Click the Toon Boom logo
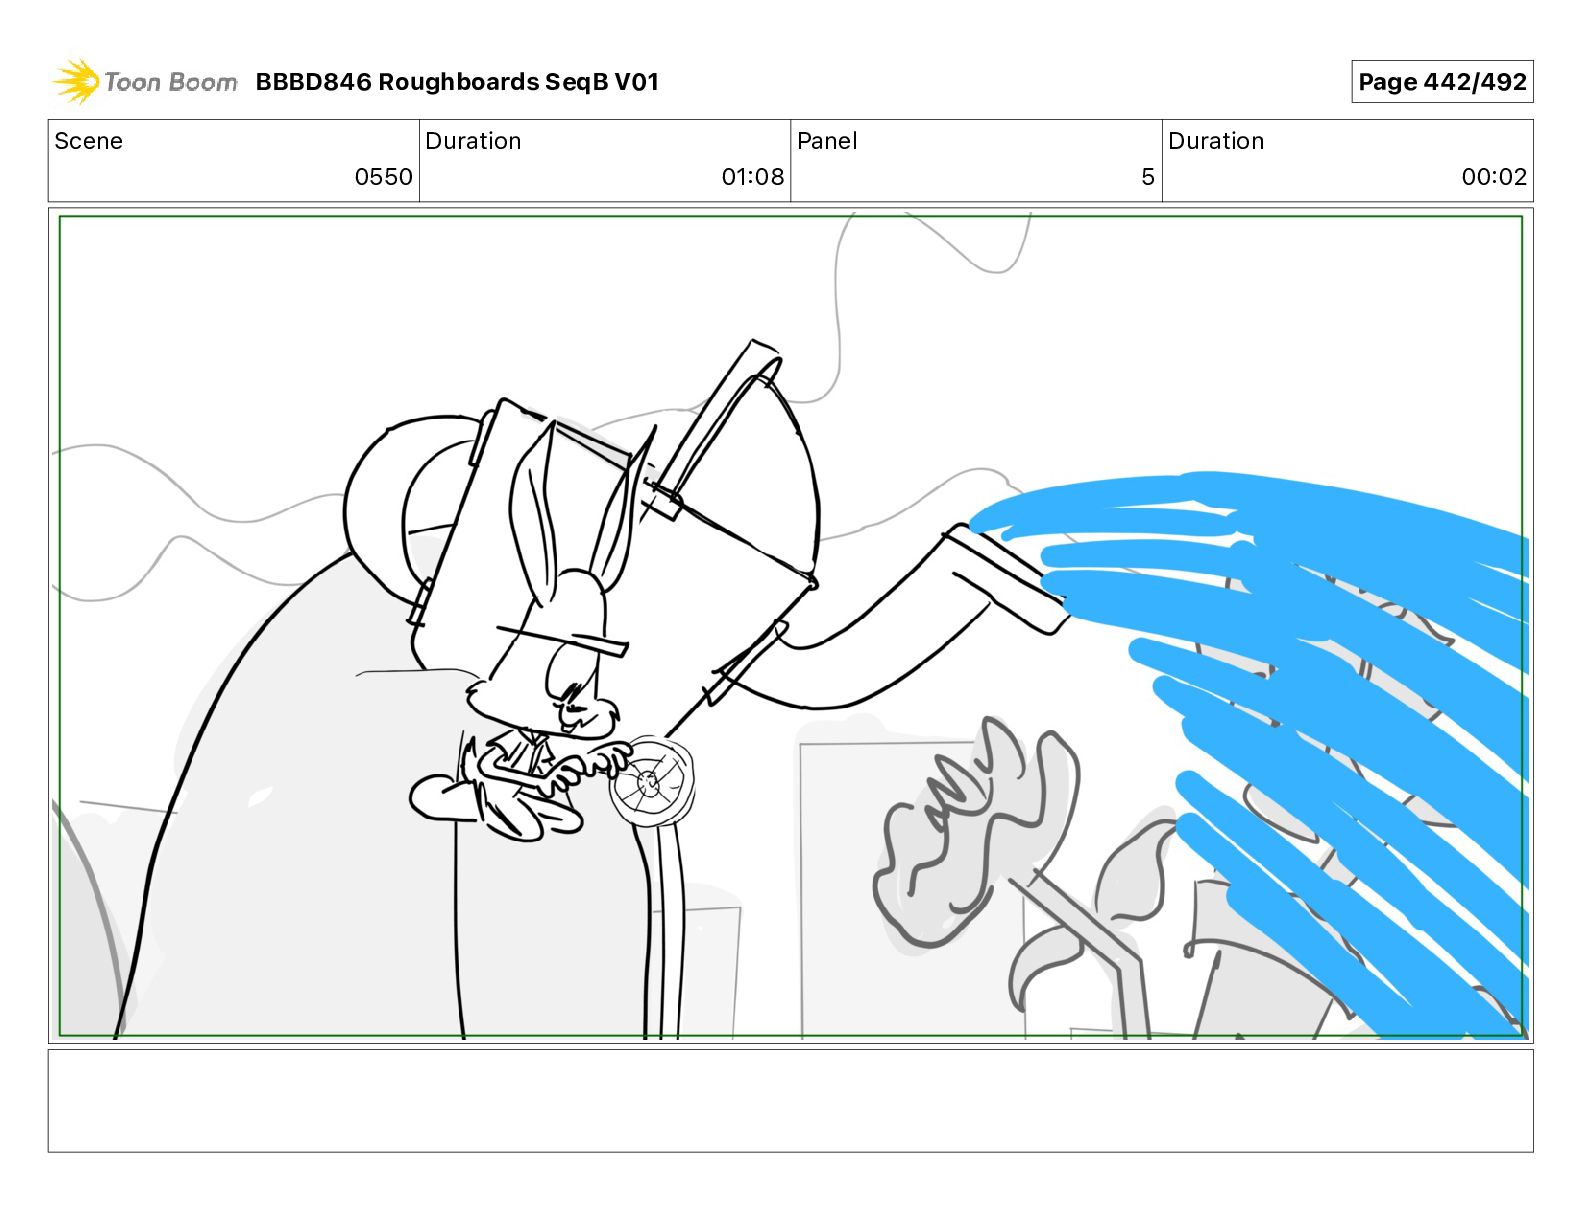 [145, 82]
